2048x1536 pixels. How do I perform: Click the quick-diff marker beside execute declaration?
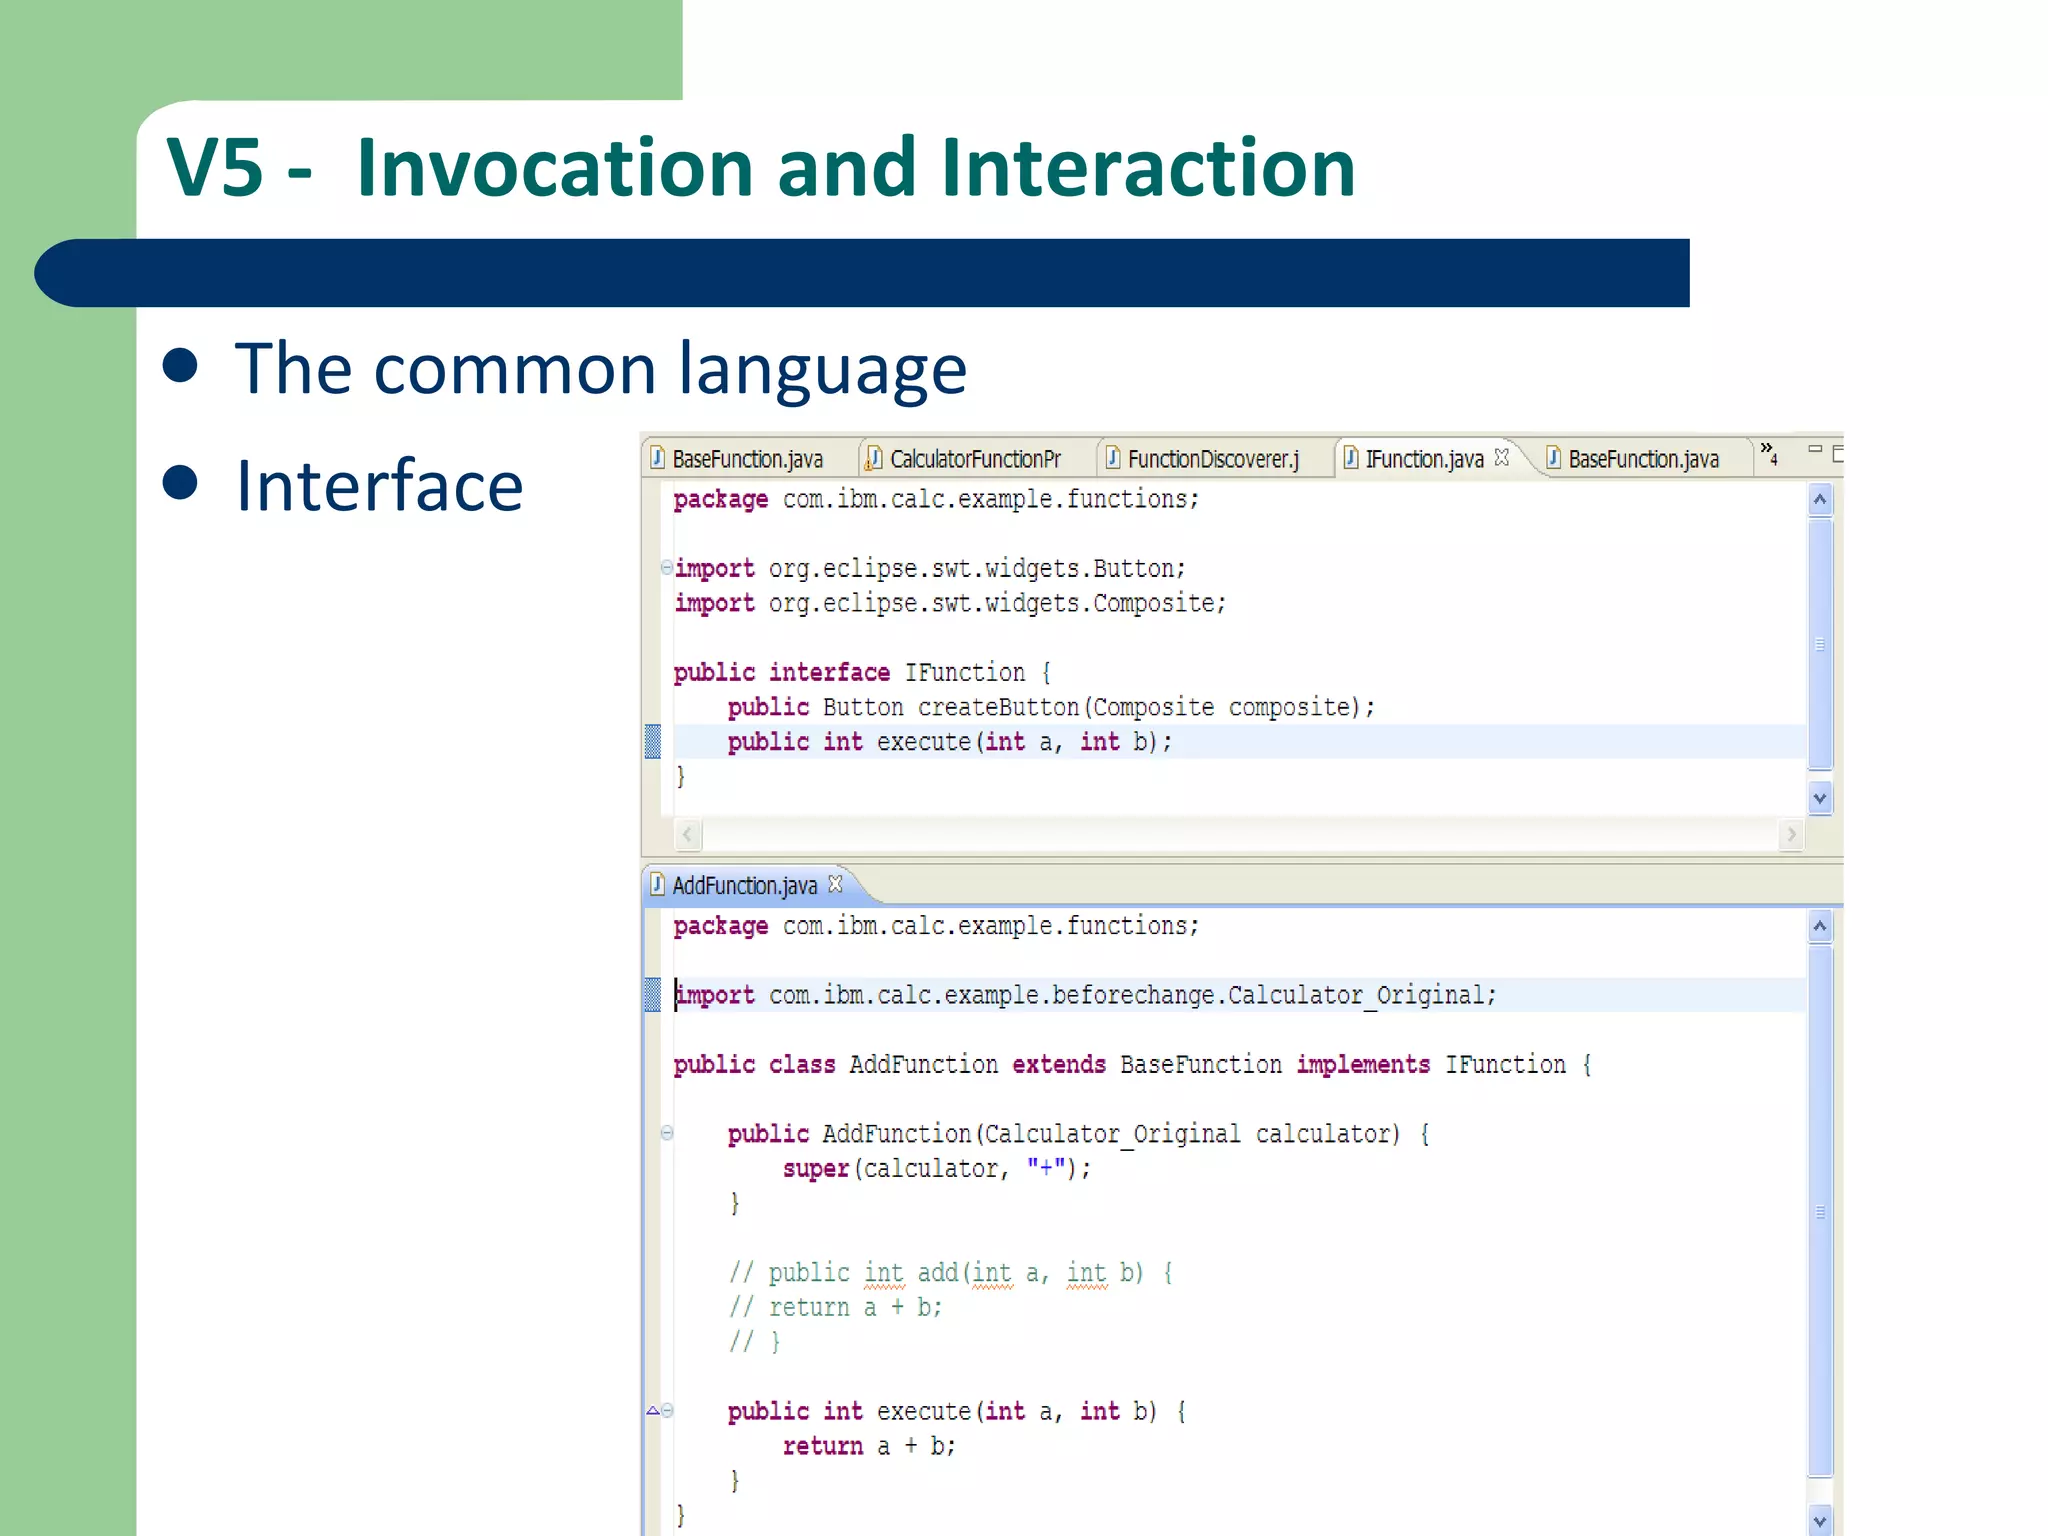[653, 741]
